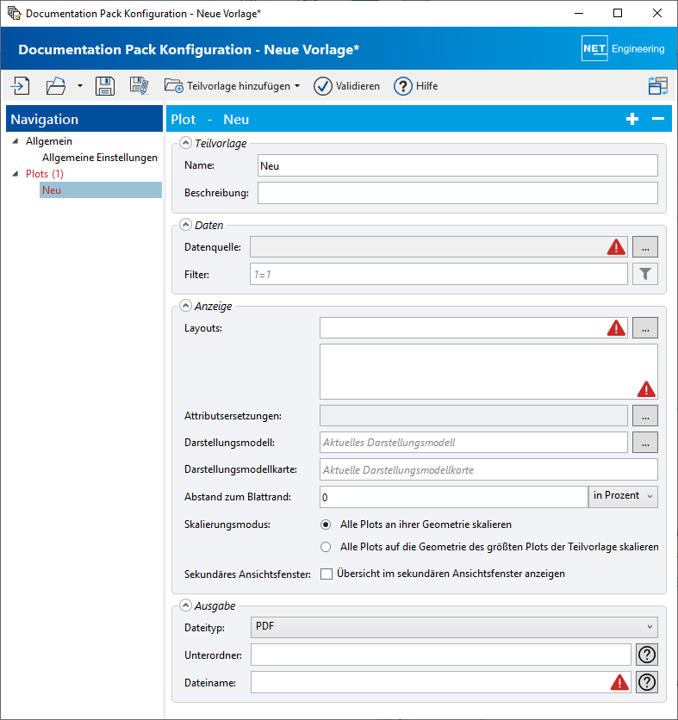Click into the Dateiname field
Viewport: 678px width, 720px height.
pyautogui.click(x=441, y=682)
